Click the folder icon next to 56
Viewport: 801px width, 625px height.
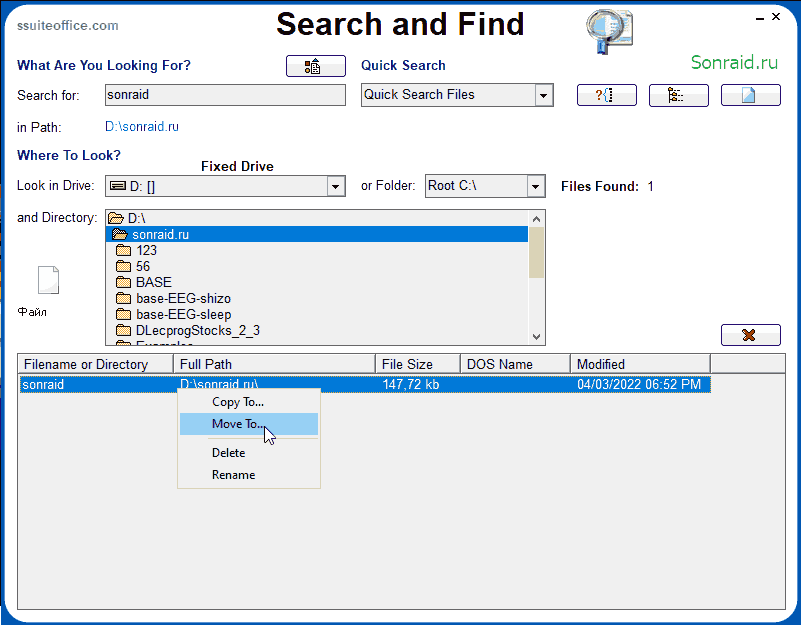point(124,266)
